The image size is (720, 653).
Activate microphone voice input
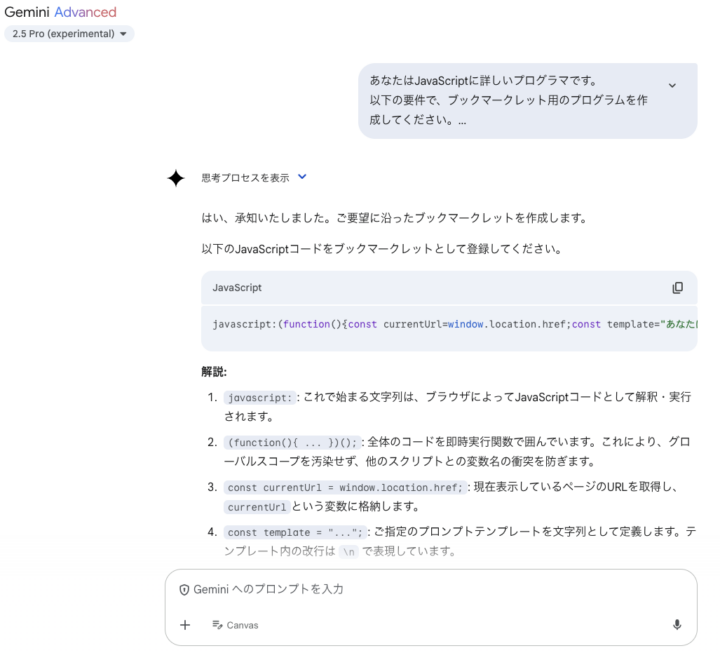(x=677, y=625)
